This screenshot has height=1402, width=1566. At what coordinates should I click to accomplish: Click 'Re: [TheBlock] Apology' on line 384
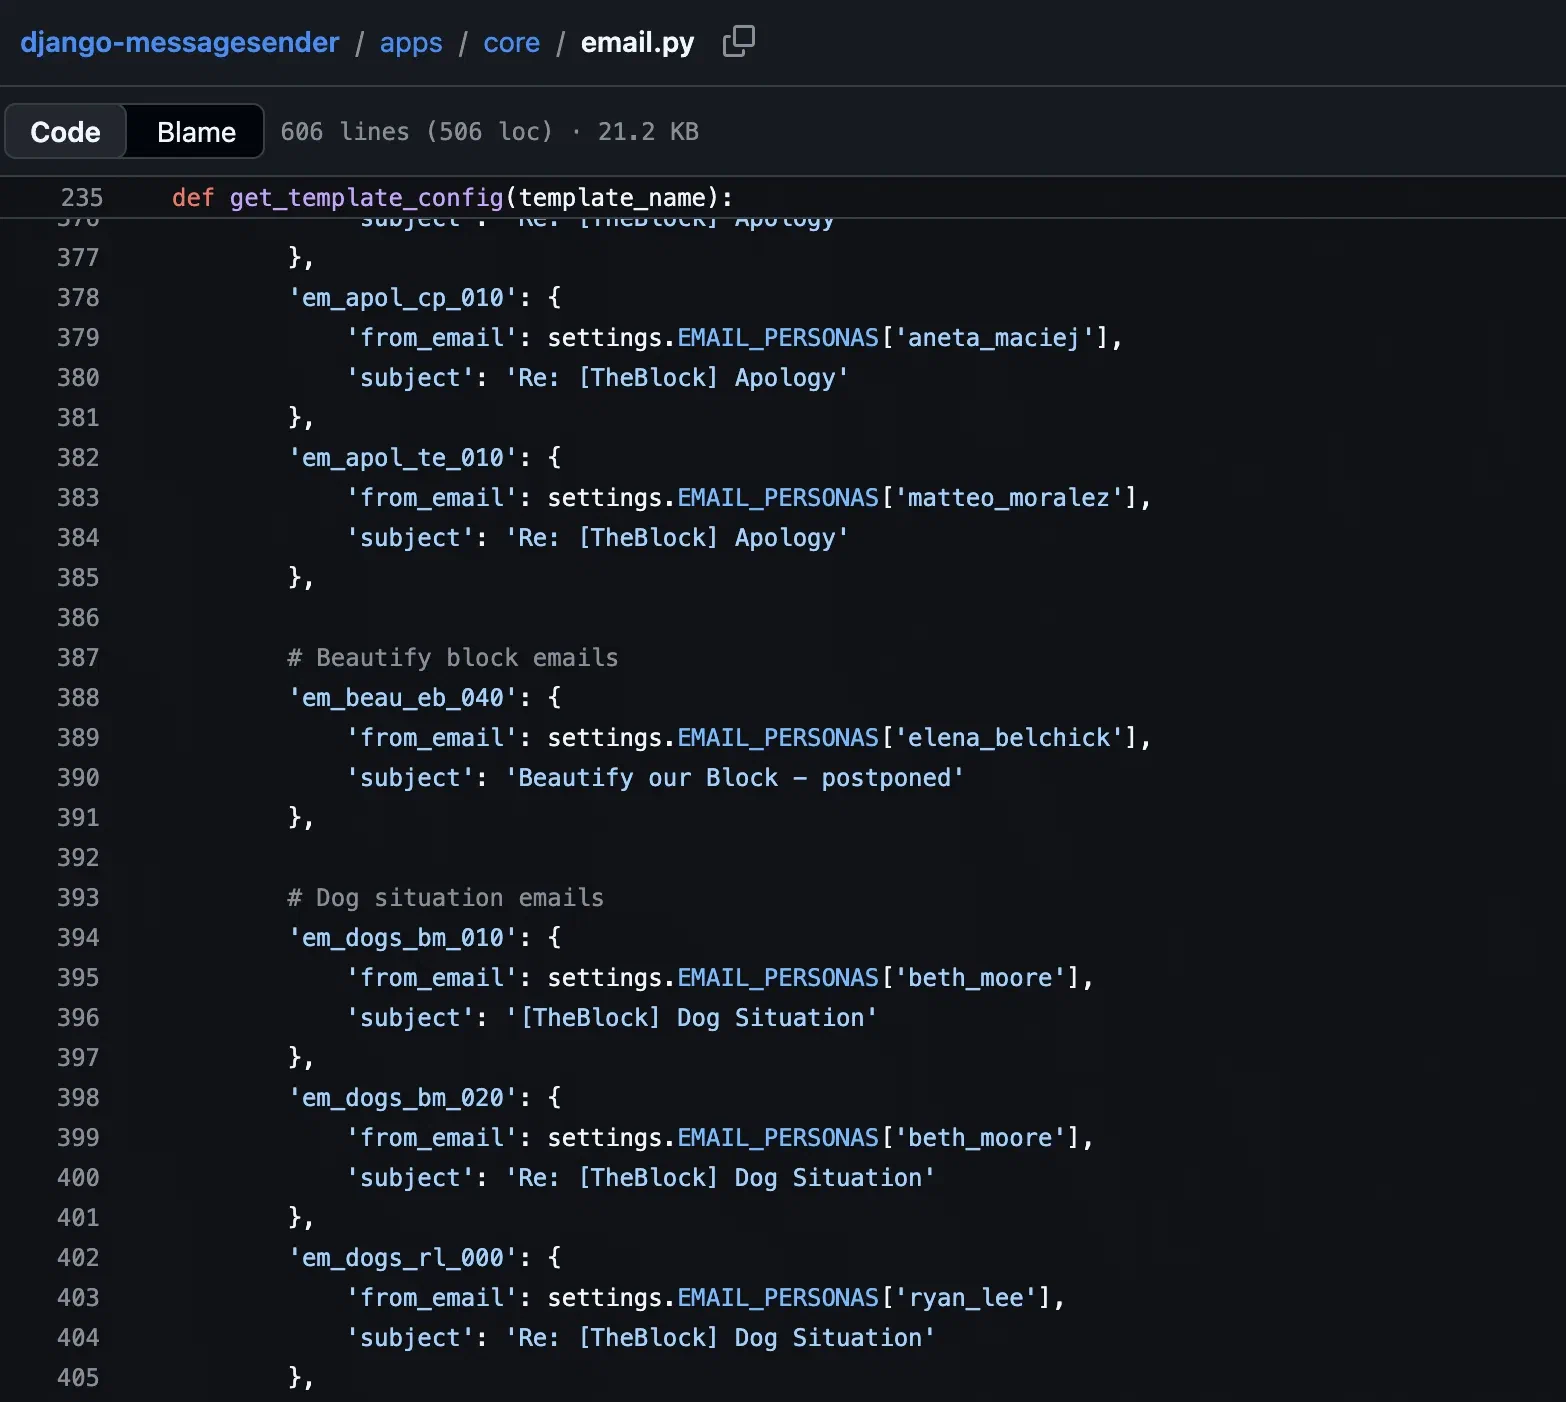click(x=676, y=538)
